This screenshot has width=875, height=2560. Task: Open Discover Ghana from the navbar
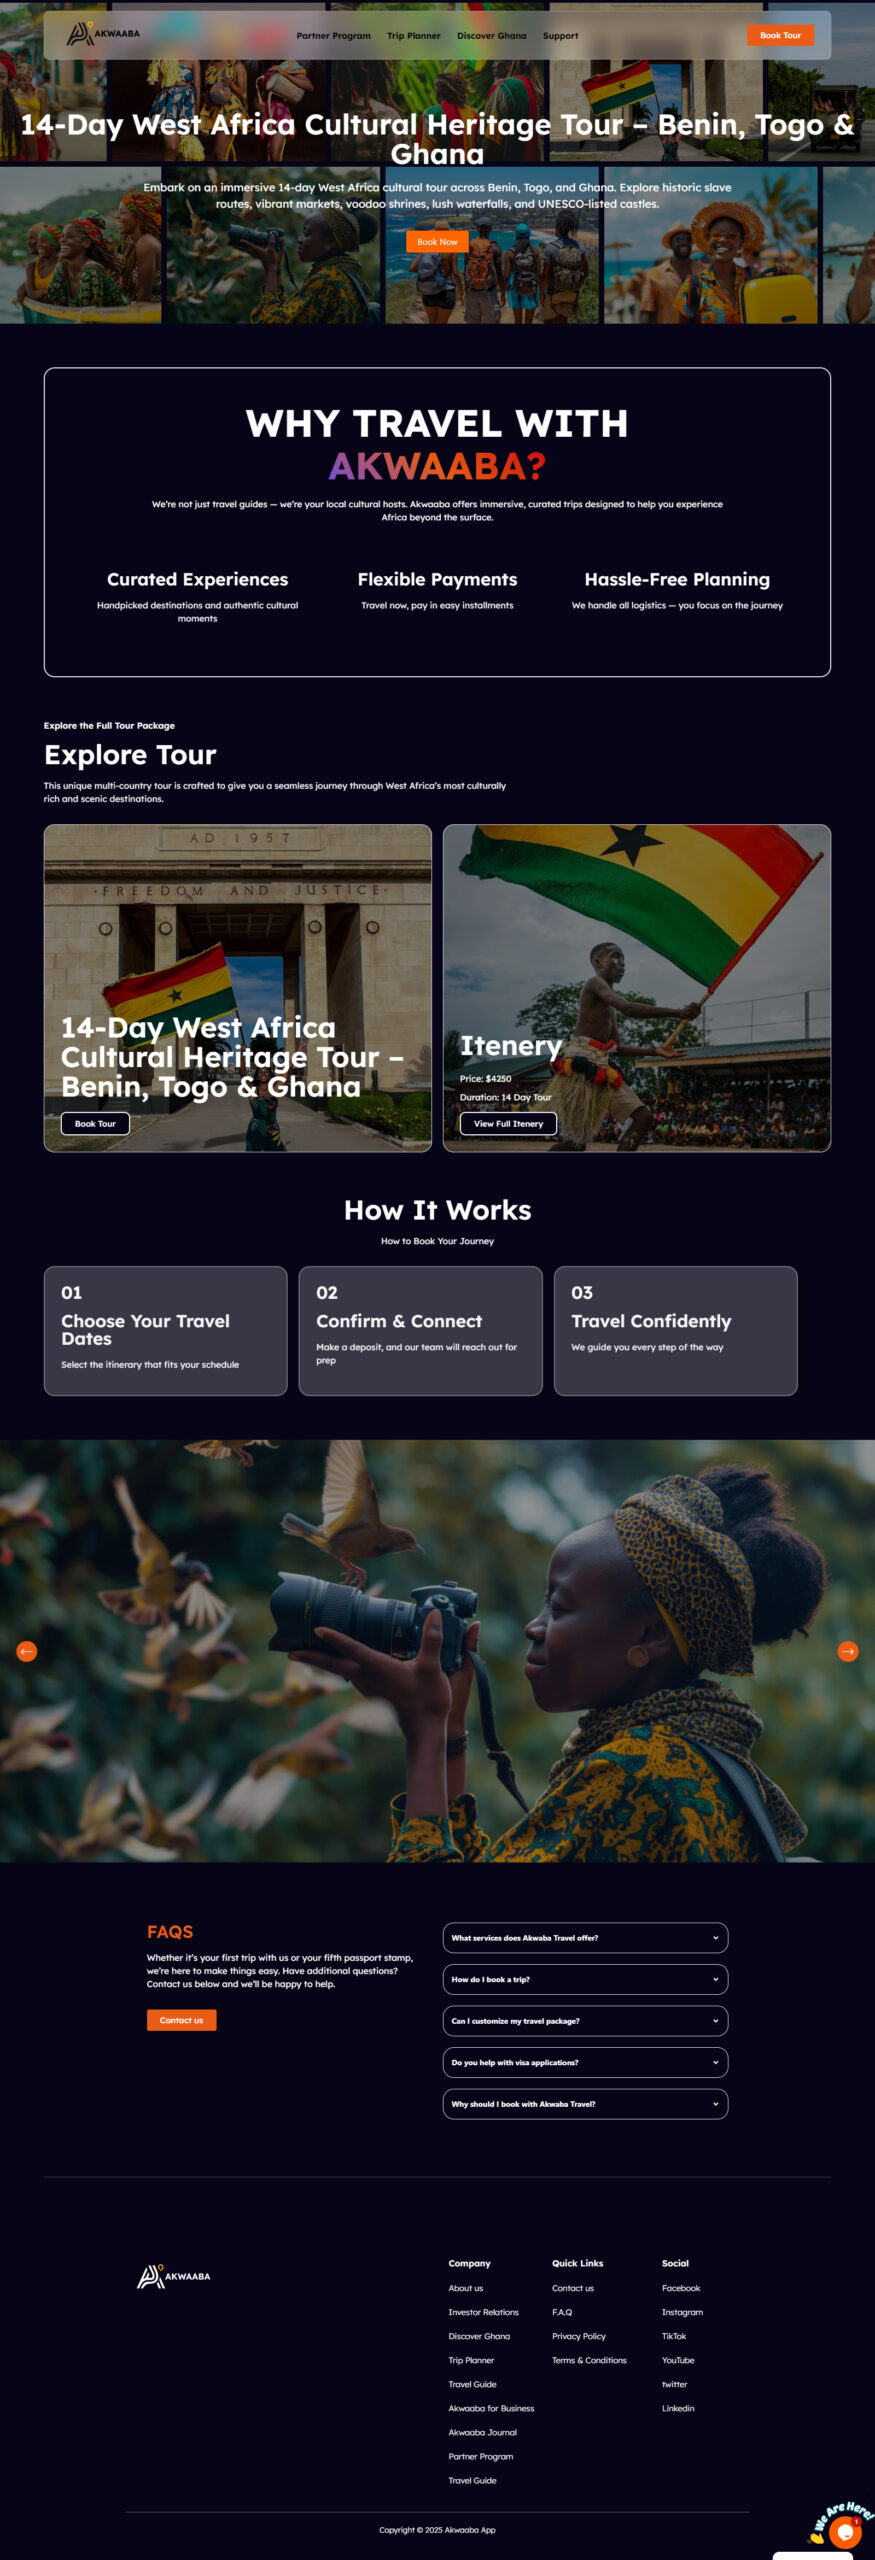491,36
